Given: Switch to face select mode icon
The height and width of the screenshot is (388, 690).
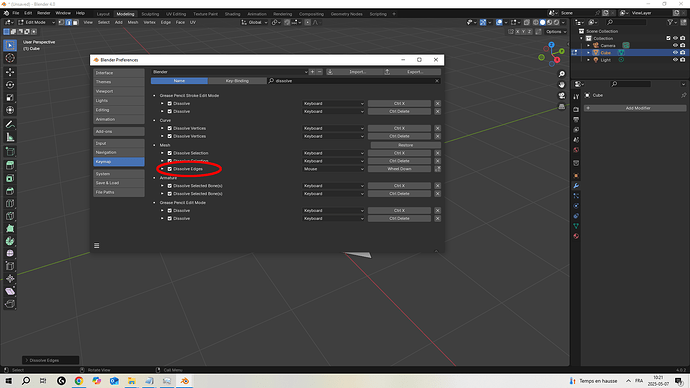Looking at the screenshot, I should click(x=75, y=22).
